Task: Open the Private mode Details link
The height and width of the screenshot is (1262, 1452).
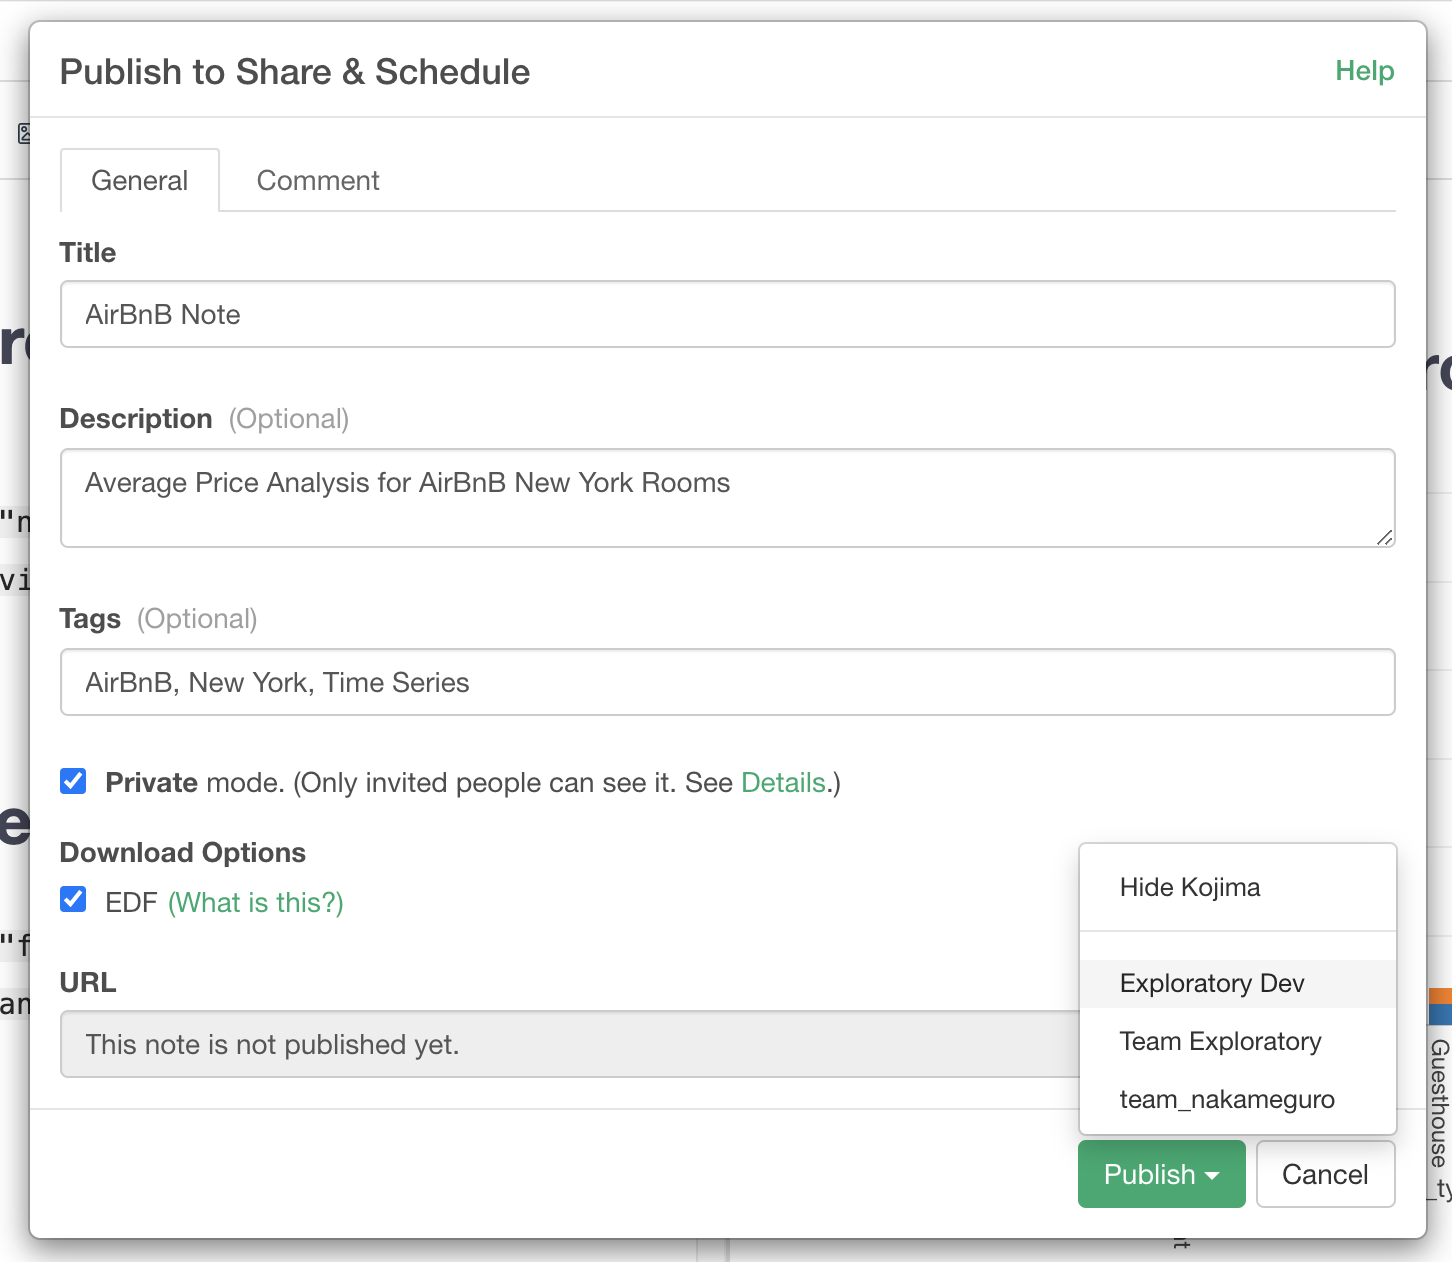Action: (x=783, y=783)
